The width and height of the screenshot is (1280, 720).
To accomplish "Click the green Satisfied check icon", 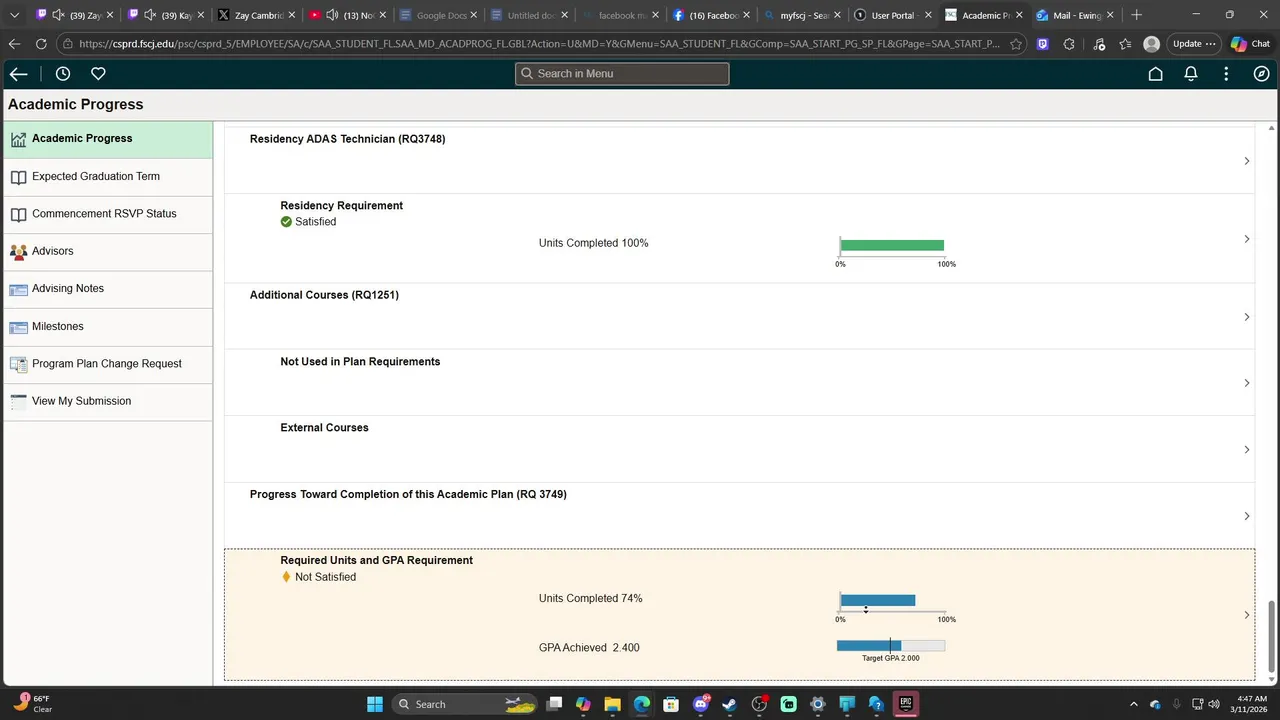I will [286, 222].
